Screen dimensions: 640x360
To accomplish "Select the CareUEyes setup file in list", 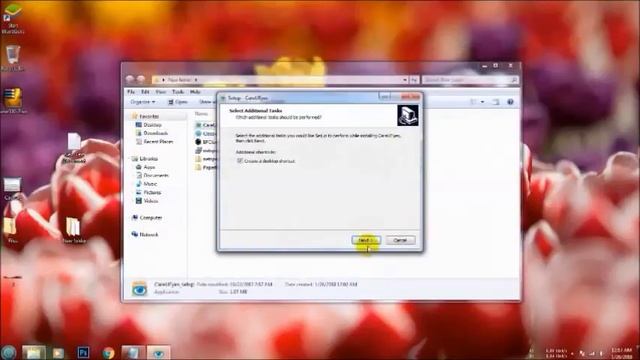I will 206,125.
